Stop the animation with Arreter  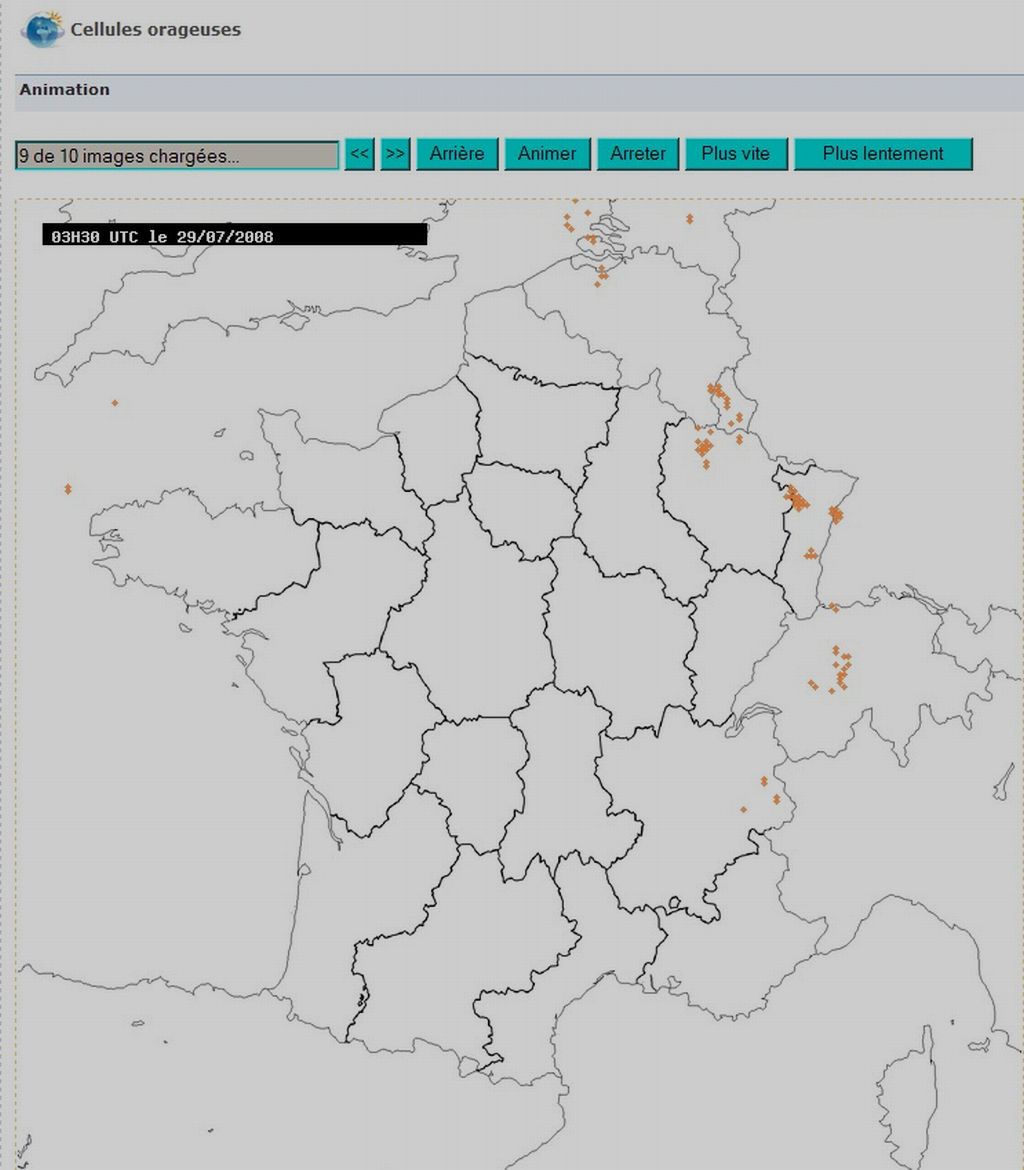click(637, 154)
